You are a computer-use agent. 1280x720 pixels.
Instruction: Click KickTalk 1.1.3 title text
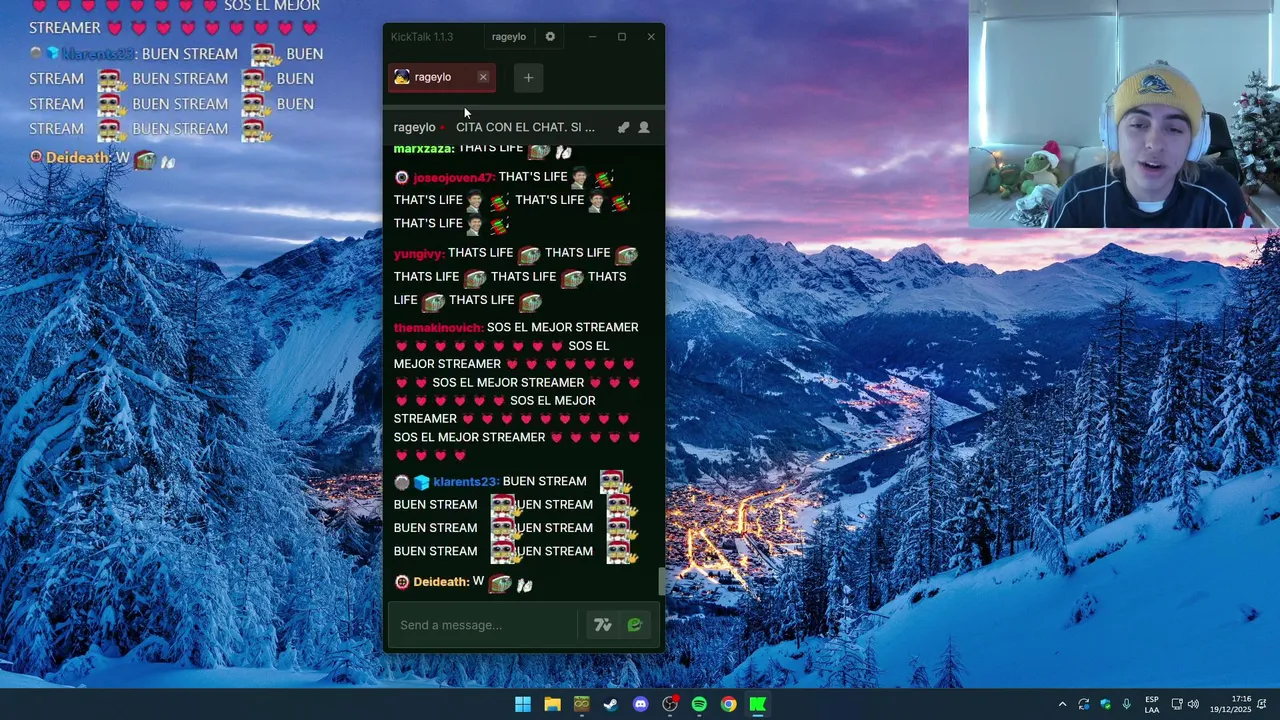(x=422, y=37)
